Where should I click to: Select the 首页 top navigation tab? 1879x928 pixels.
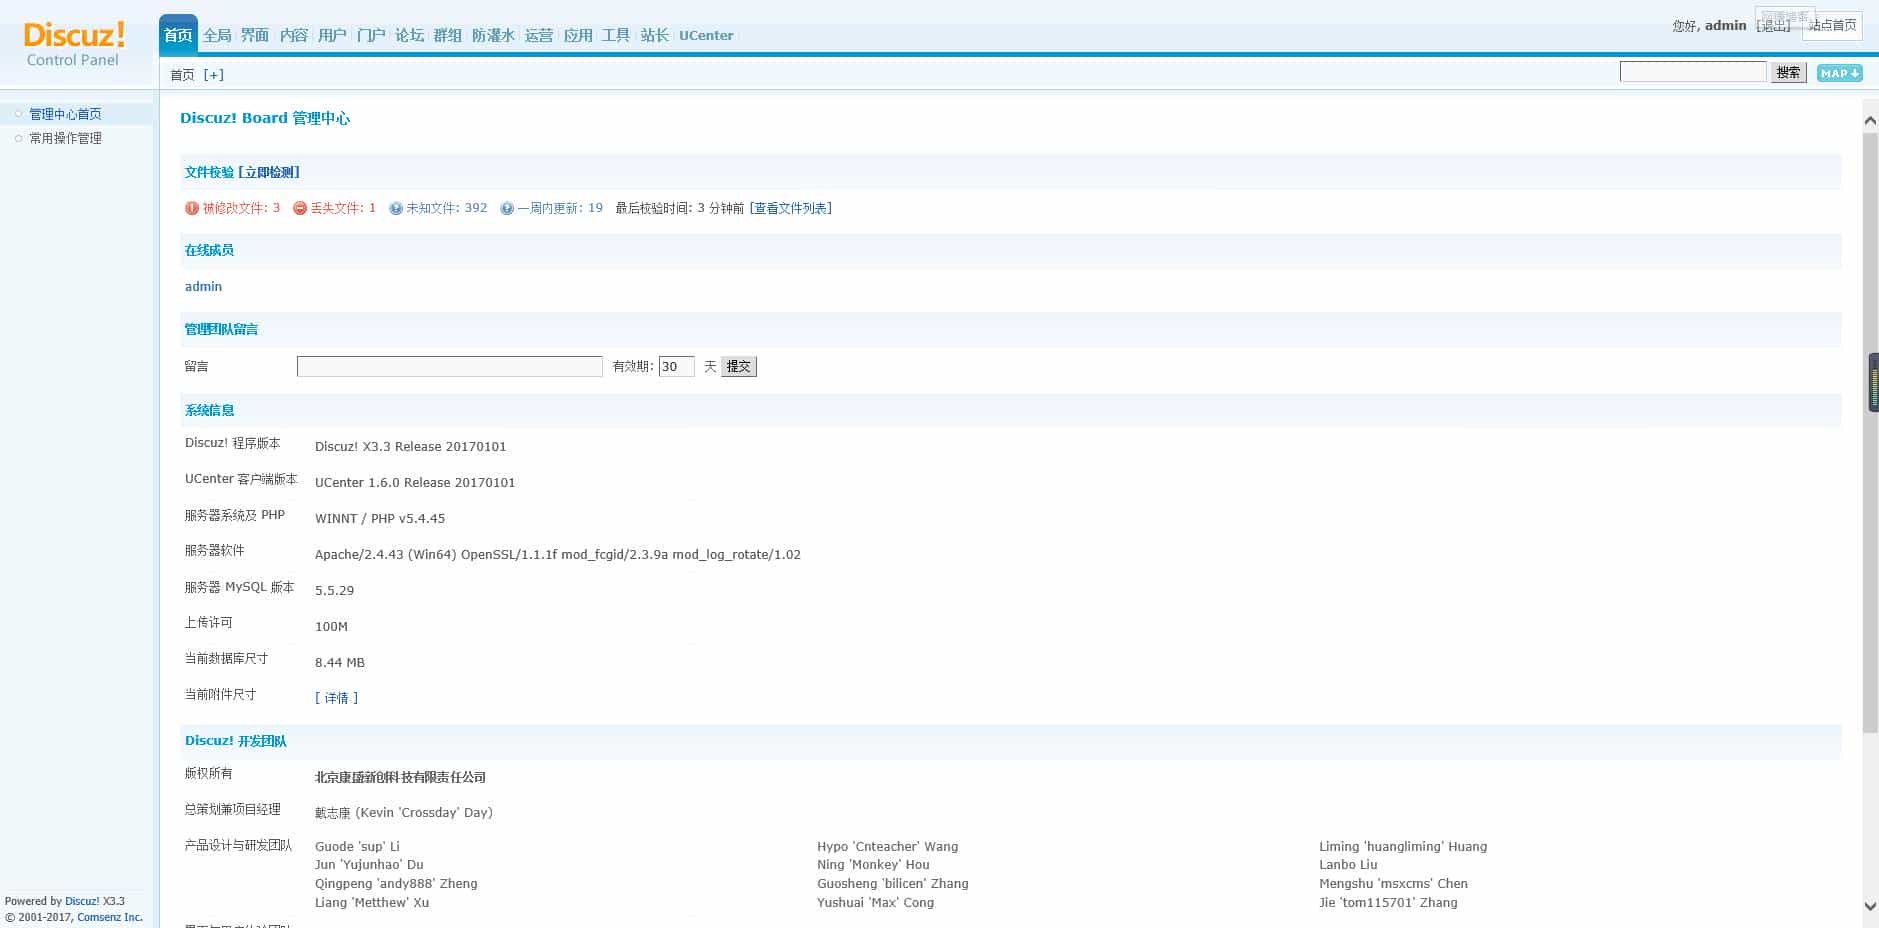(x=178, y=35)
